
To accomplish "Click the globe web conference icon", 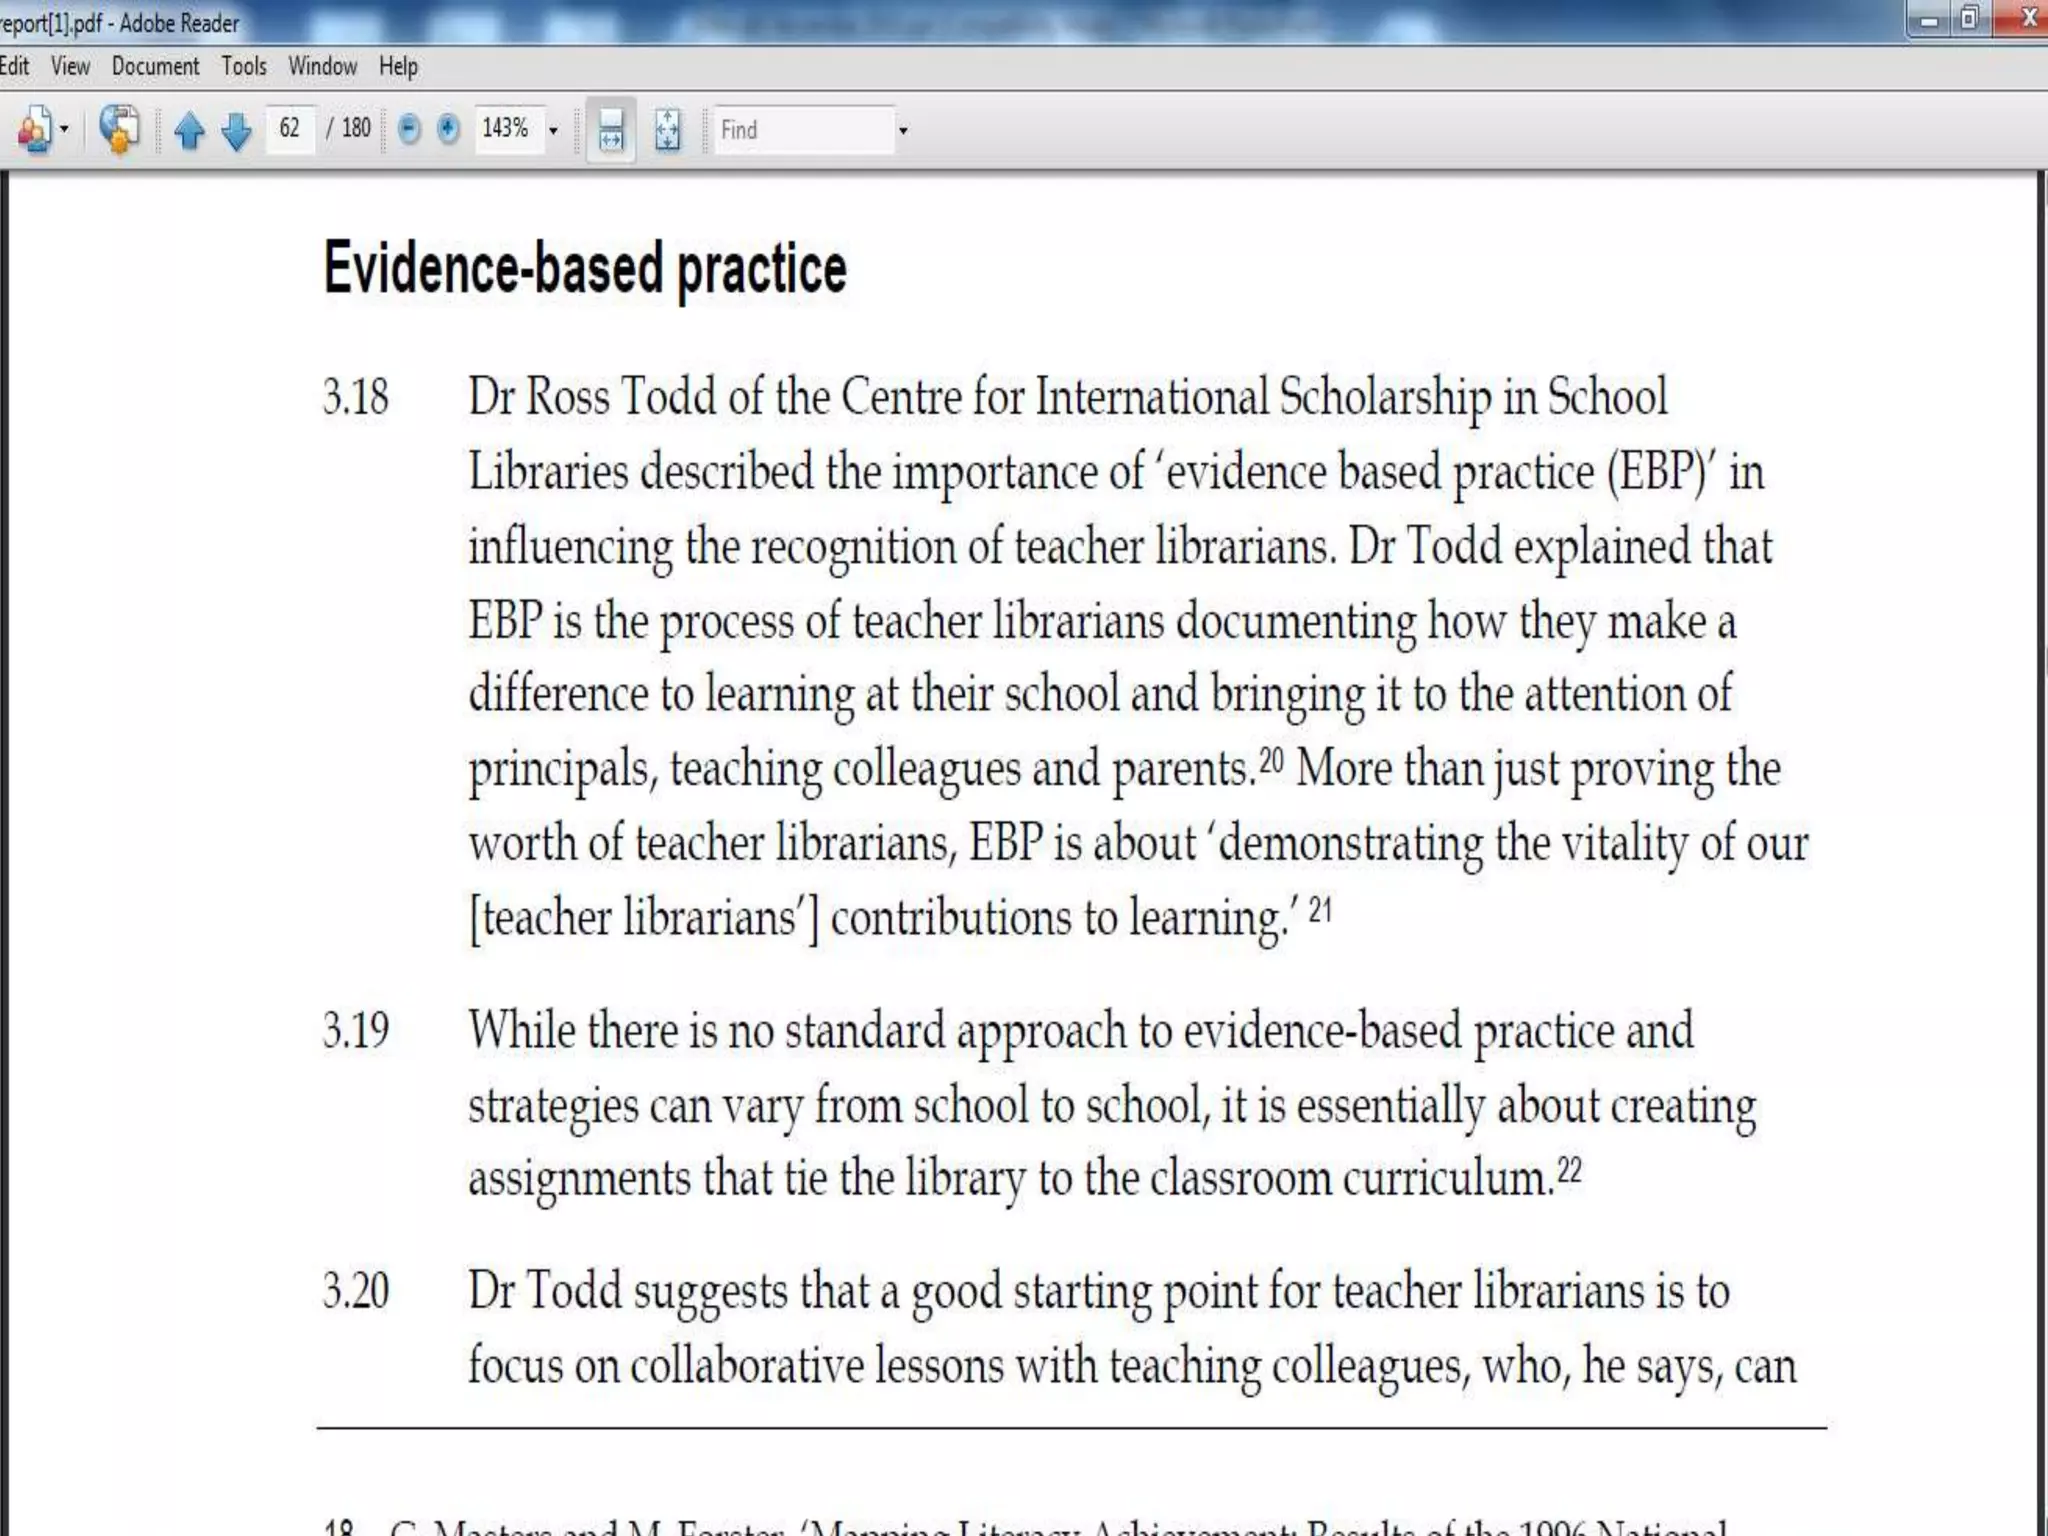I will [119, 130].
